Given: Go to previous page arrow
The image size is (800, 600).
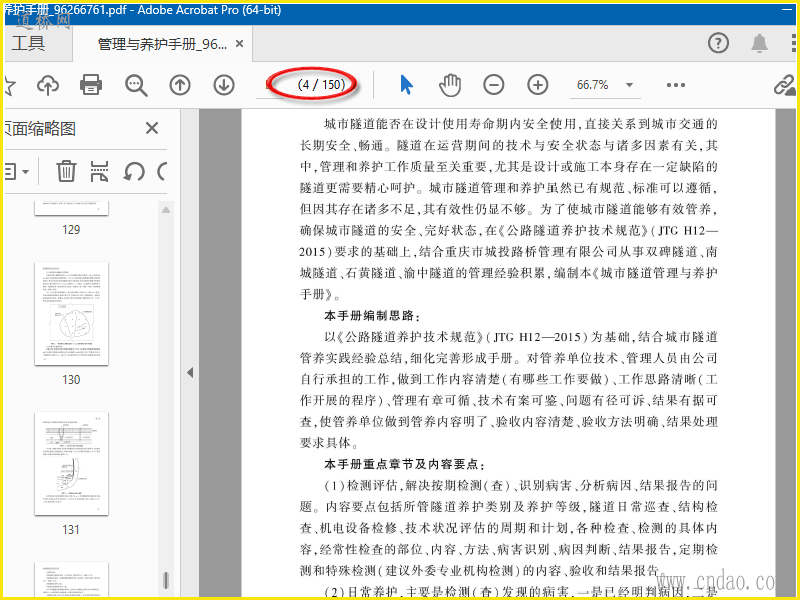Looking at the screenshot, I should 180,85.
